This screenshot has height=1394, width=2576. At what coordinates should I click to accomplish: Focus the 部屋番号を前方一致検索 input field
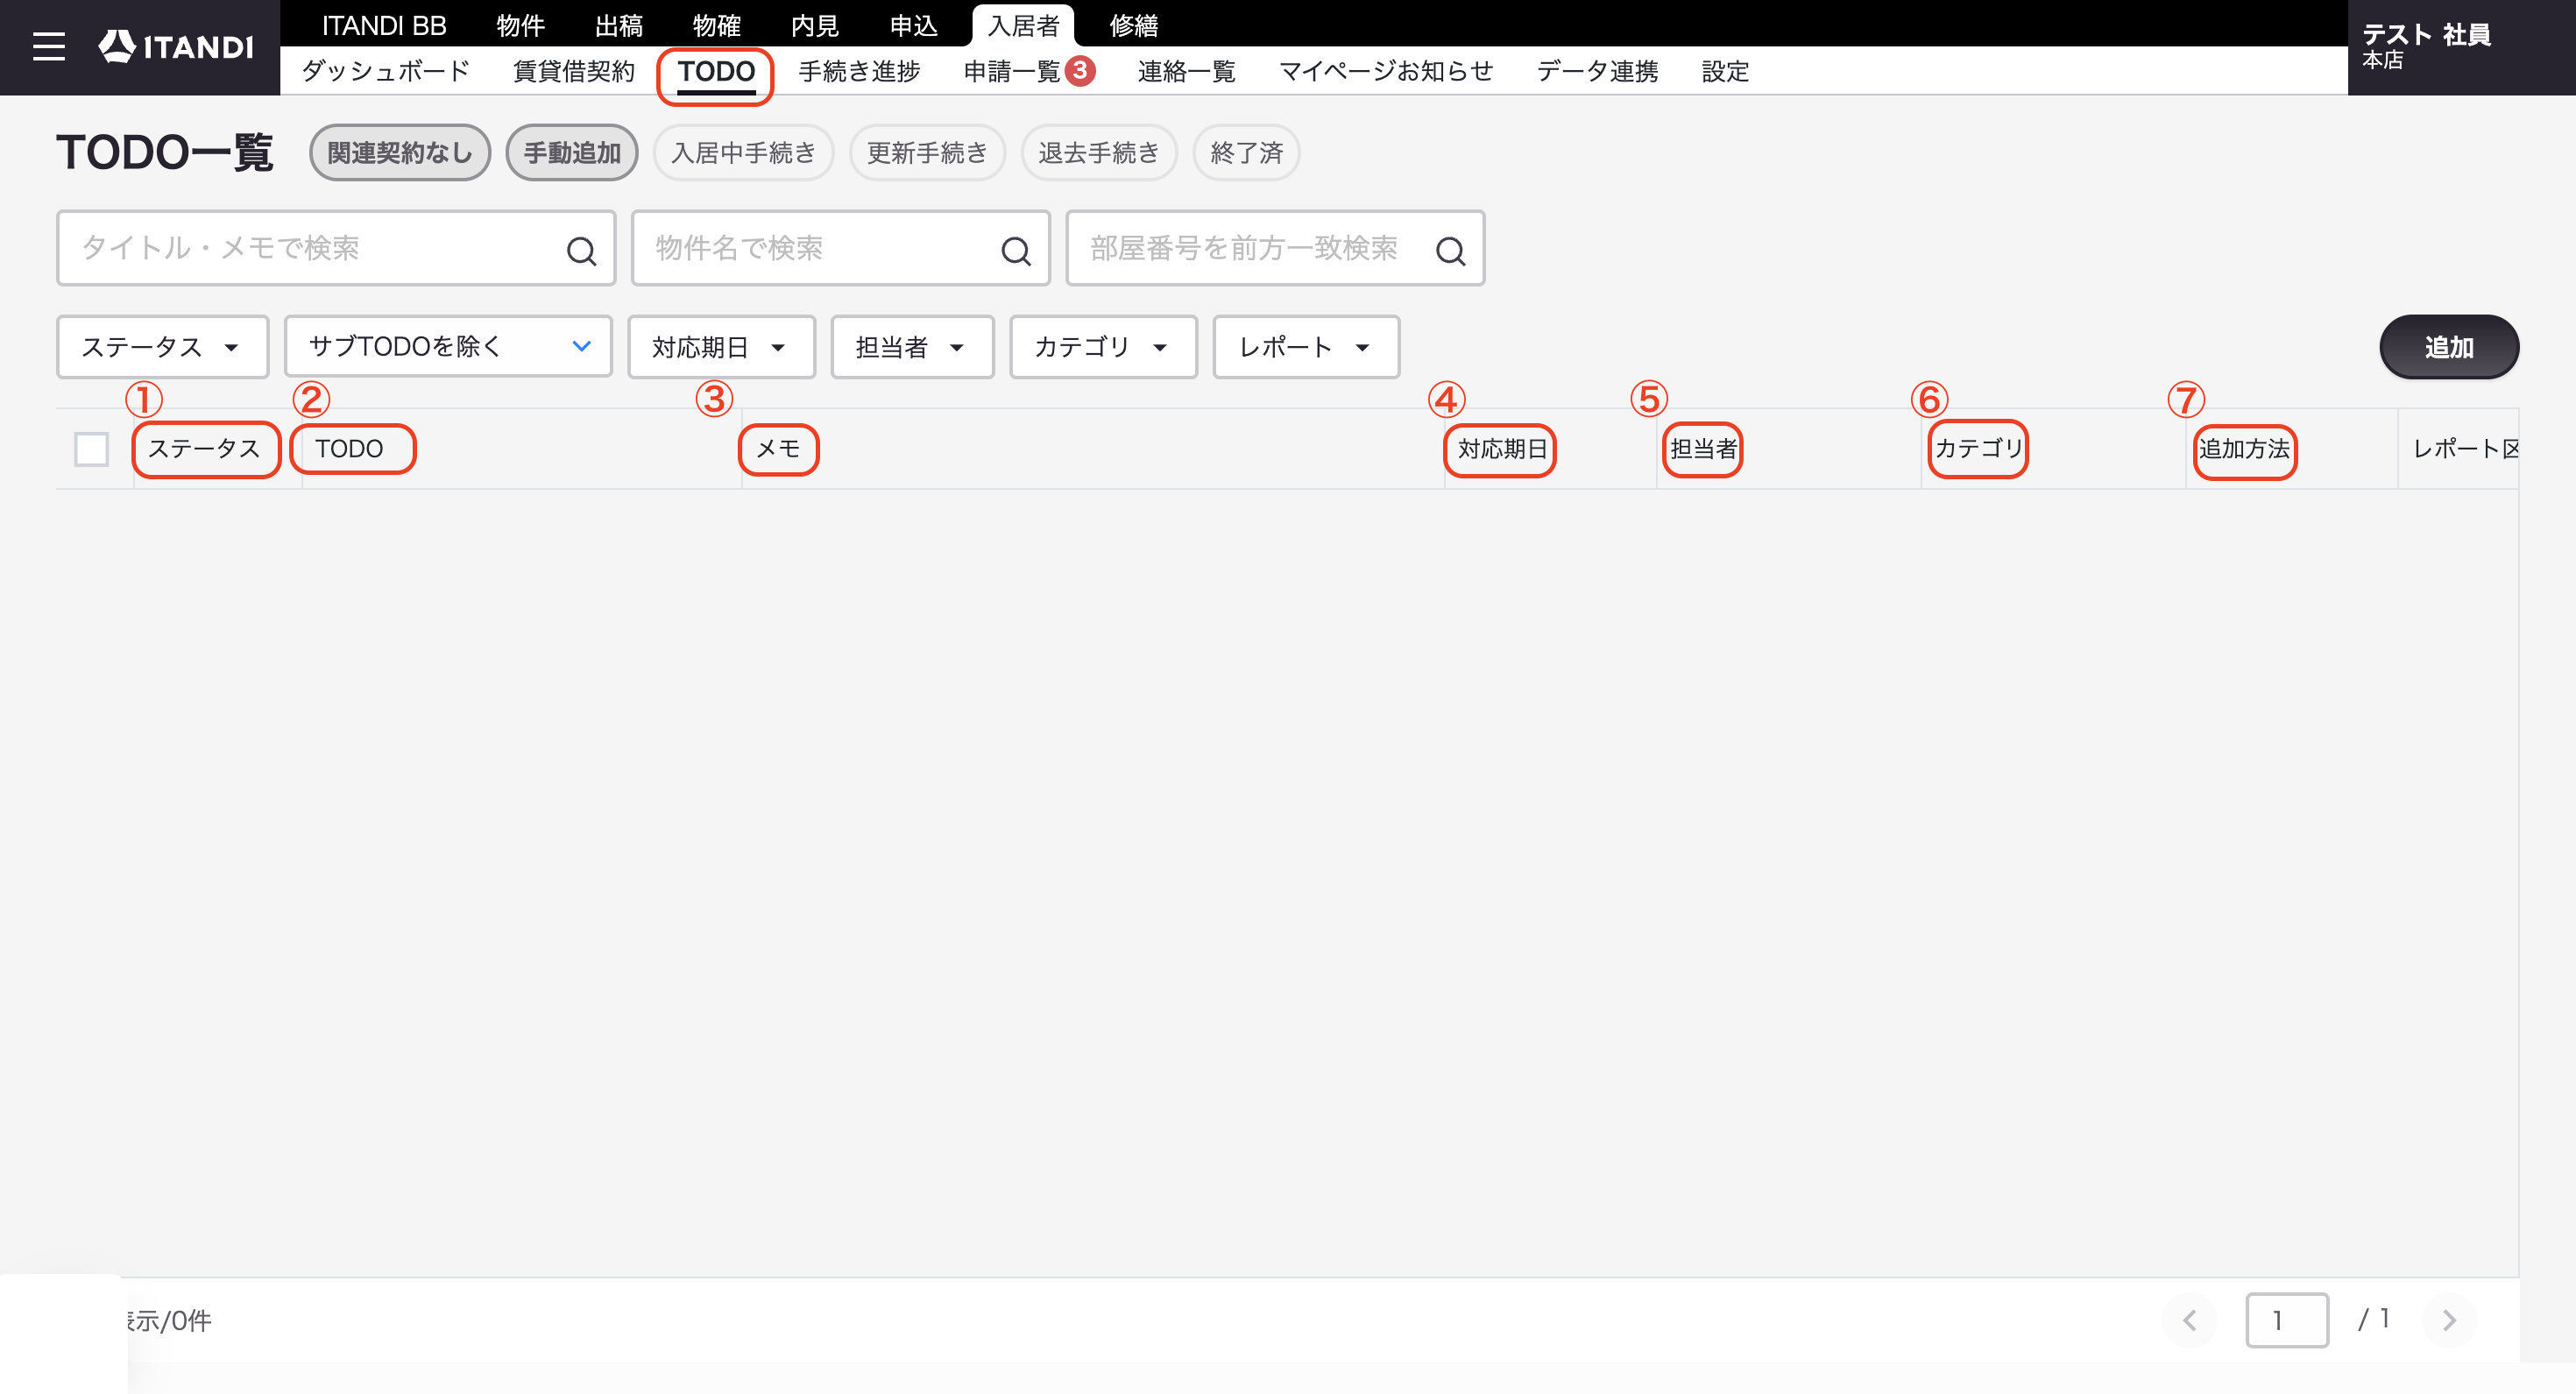(x=1275, y=248)
